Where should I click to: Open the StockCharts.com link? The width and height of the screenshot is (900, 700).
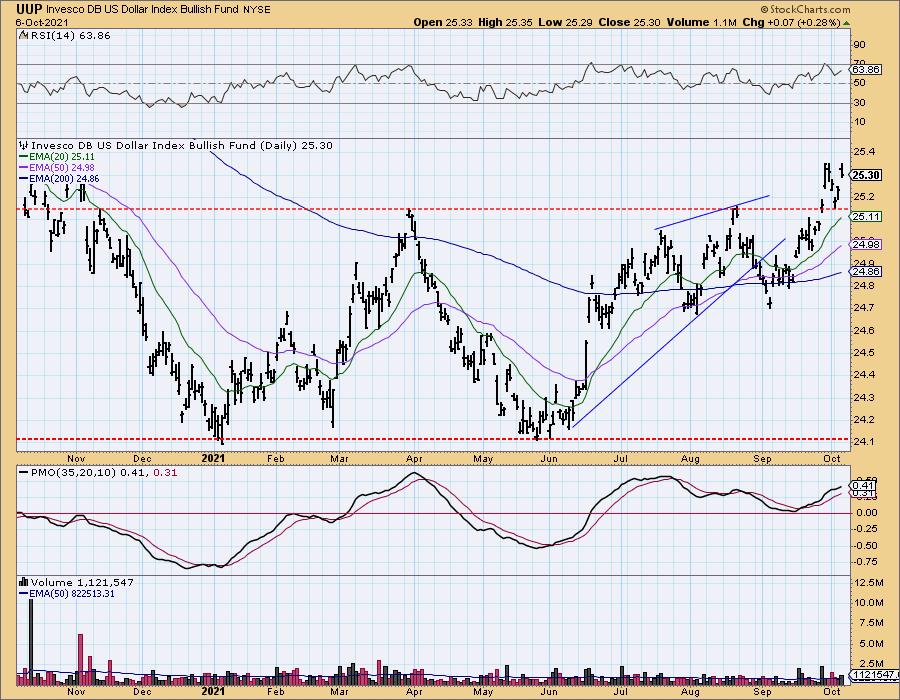tap(809, 10)
